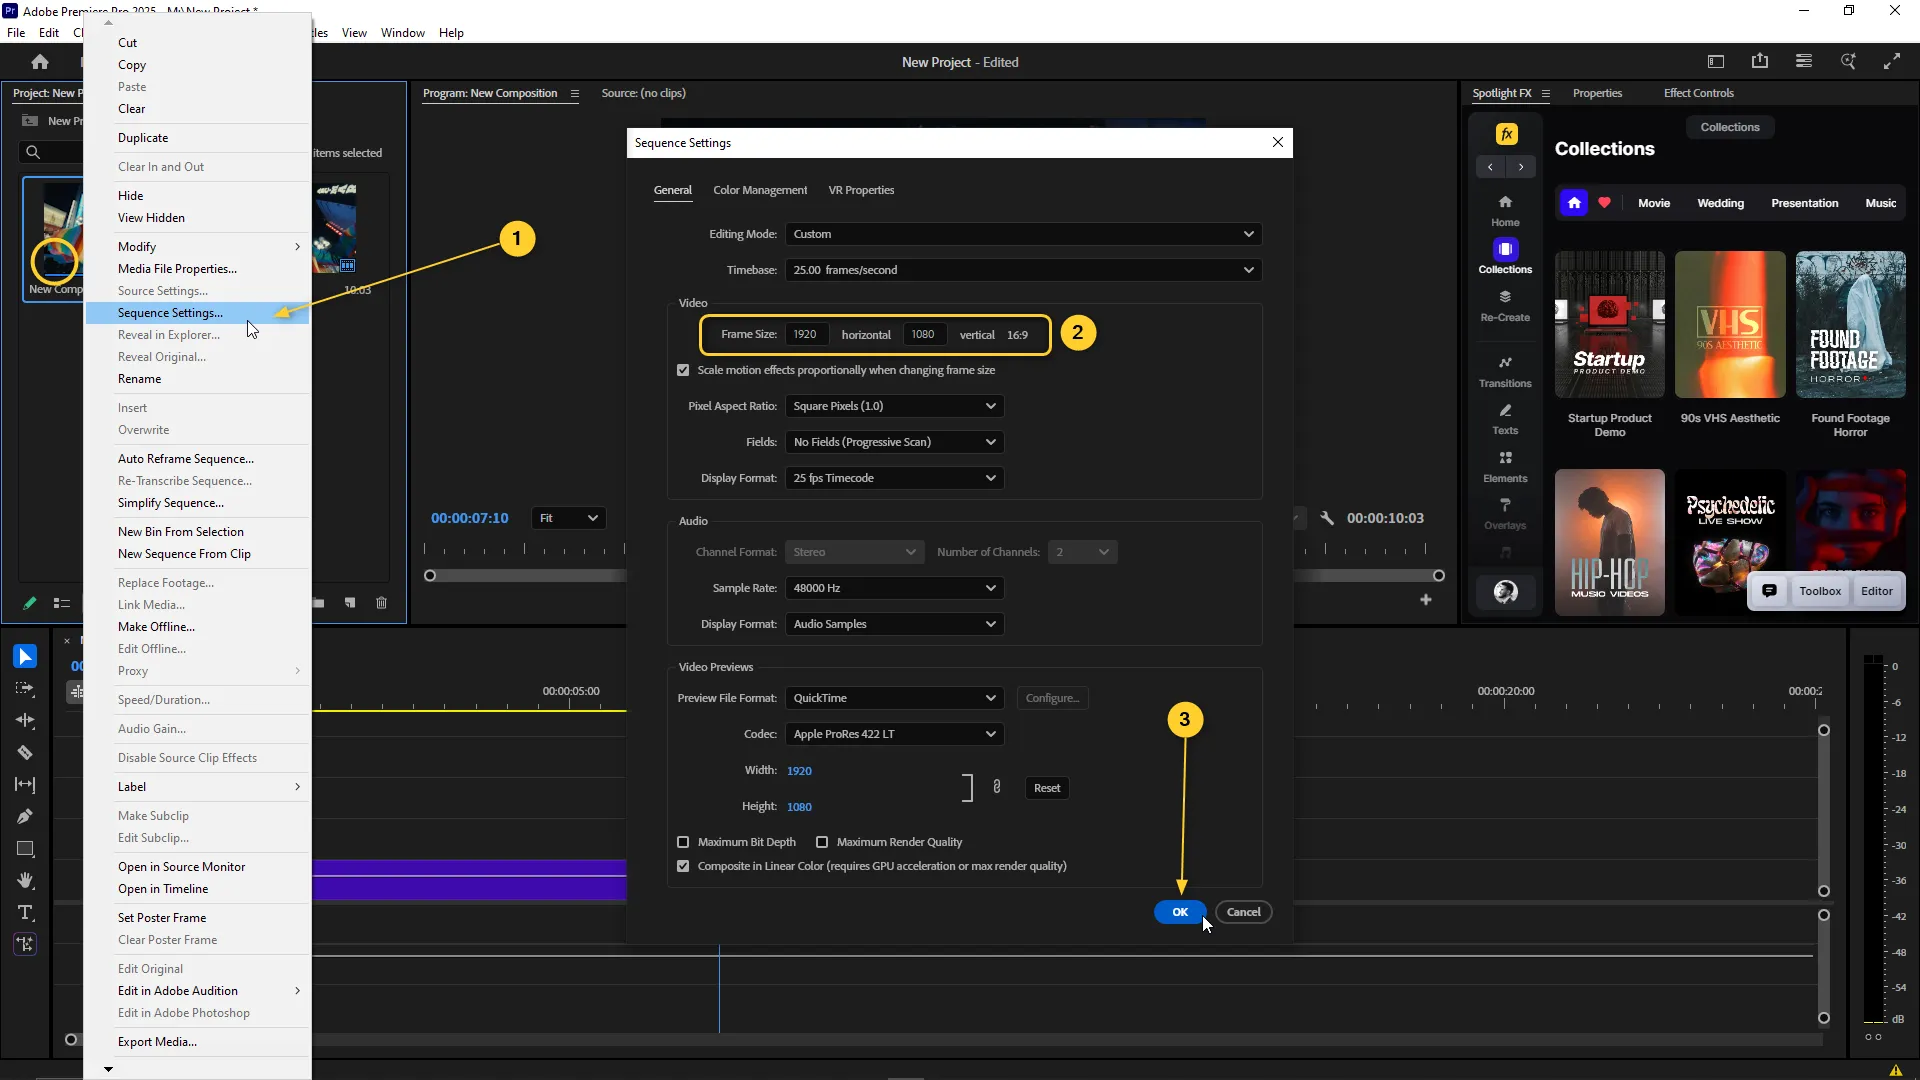Switch to Color Management tab
Image resolution: width=1920 pixels, height=1080 pixels.
pos(759,190)
